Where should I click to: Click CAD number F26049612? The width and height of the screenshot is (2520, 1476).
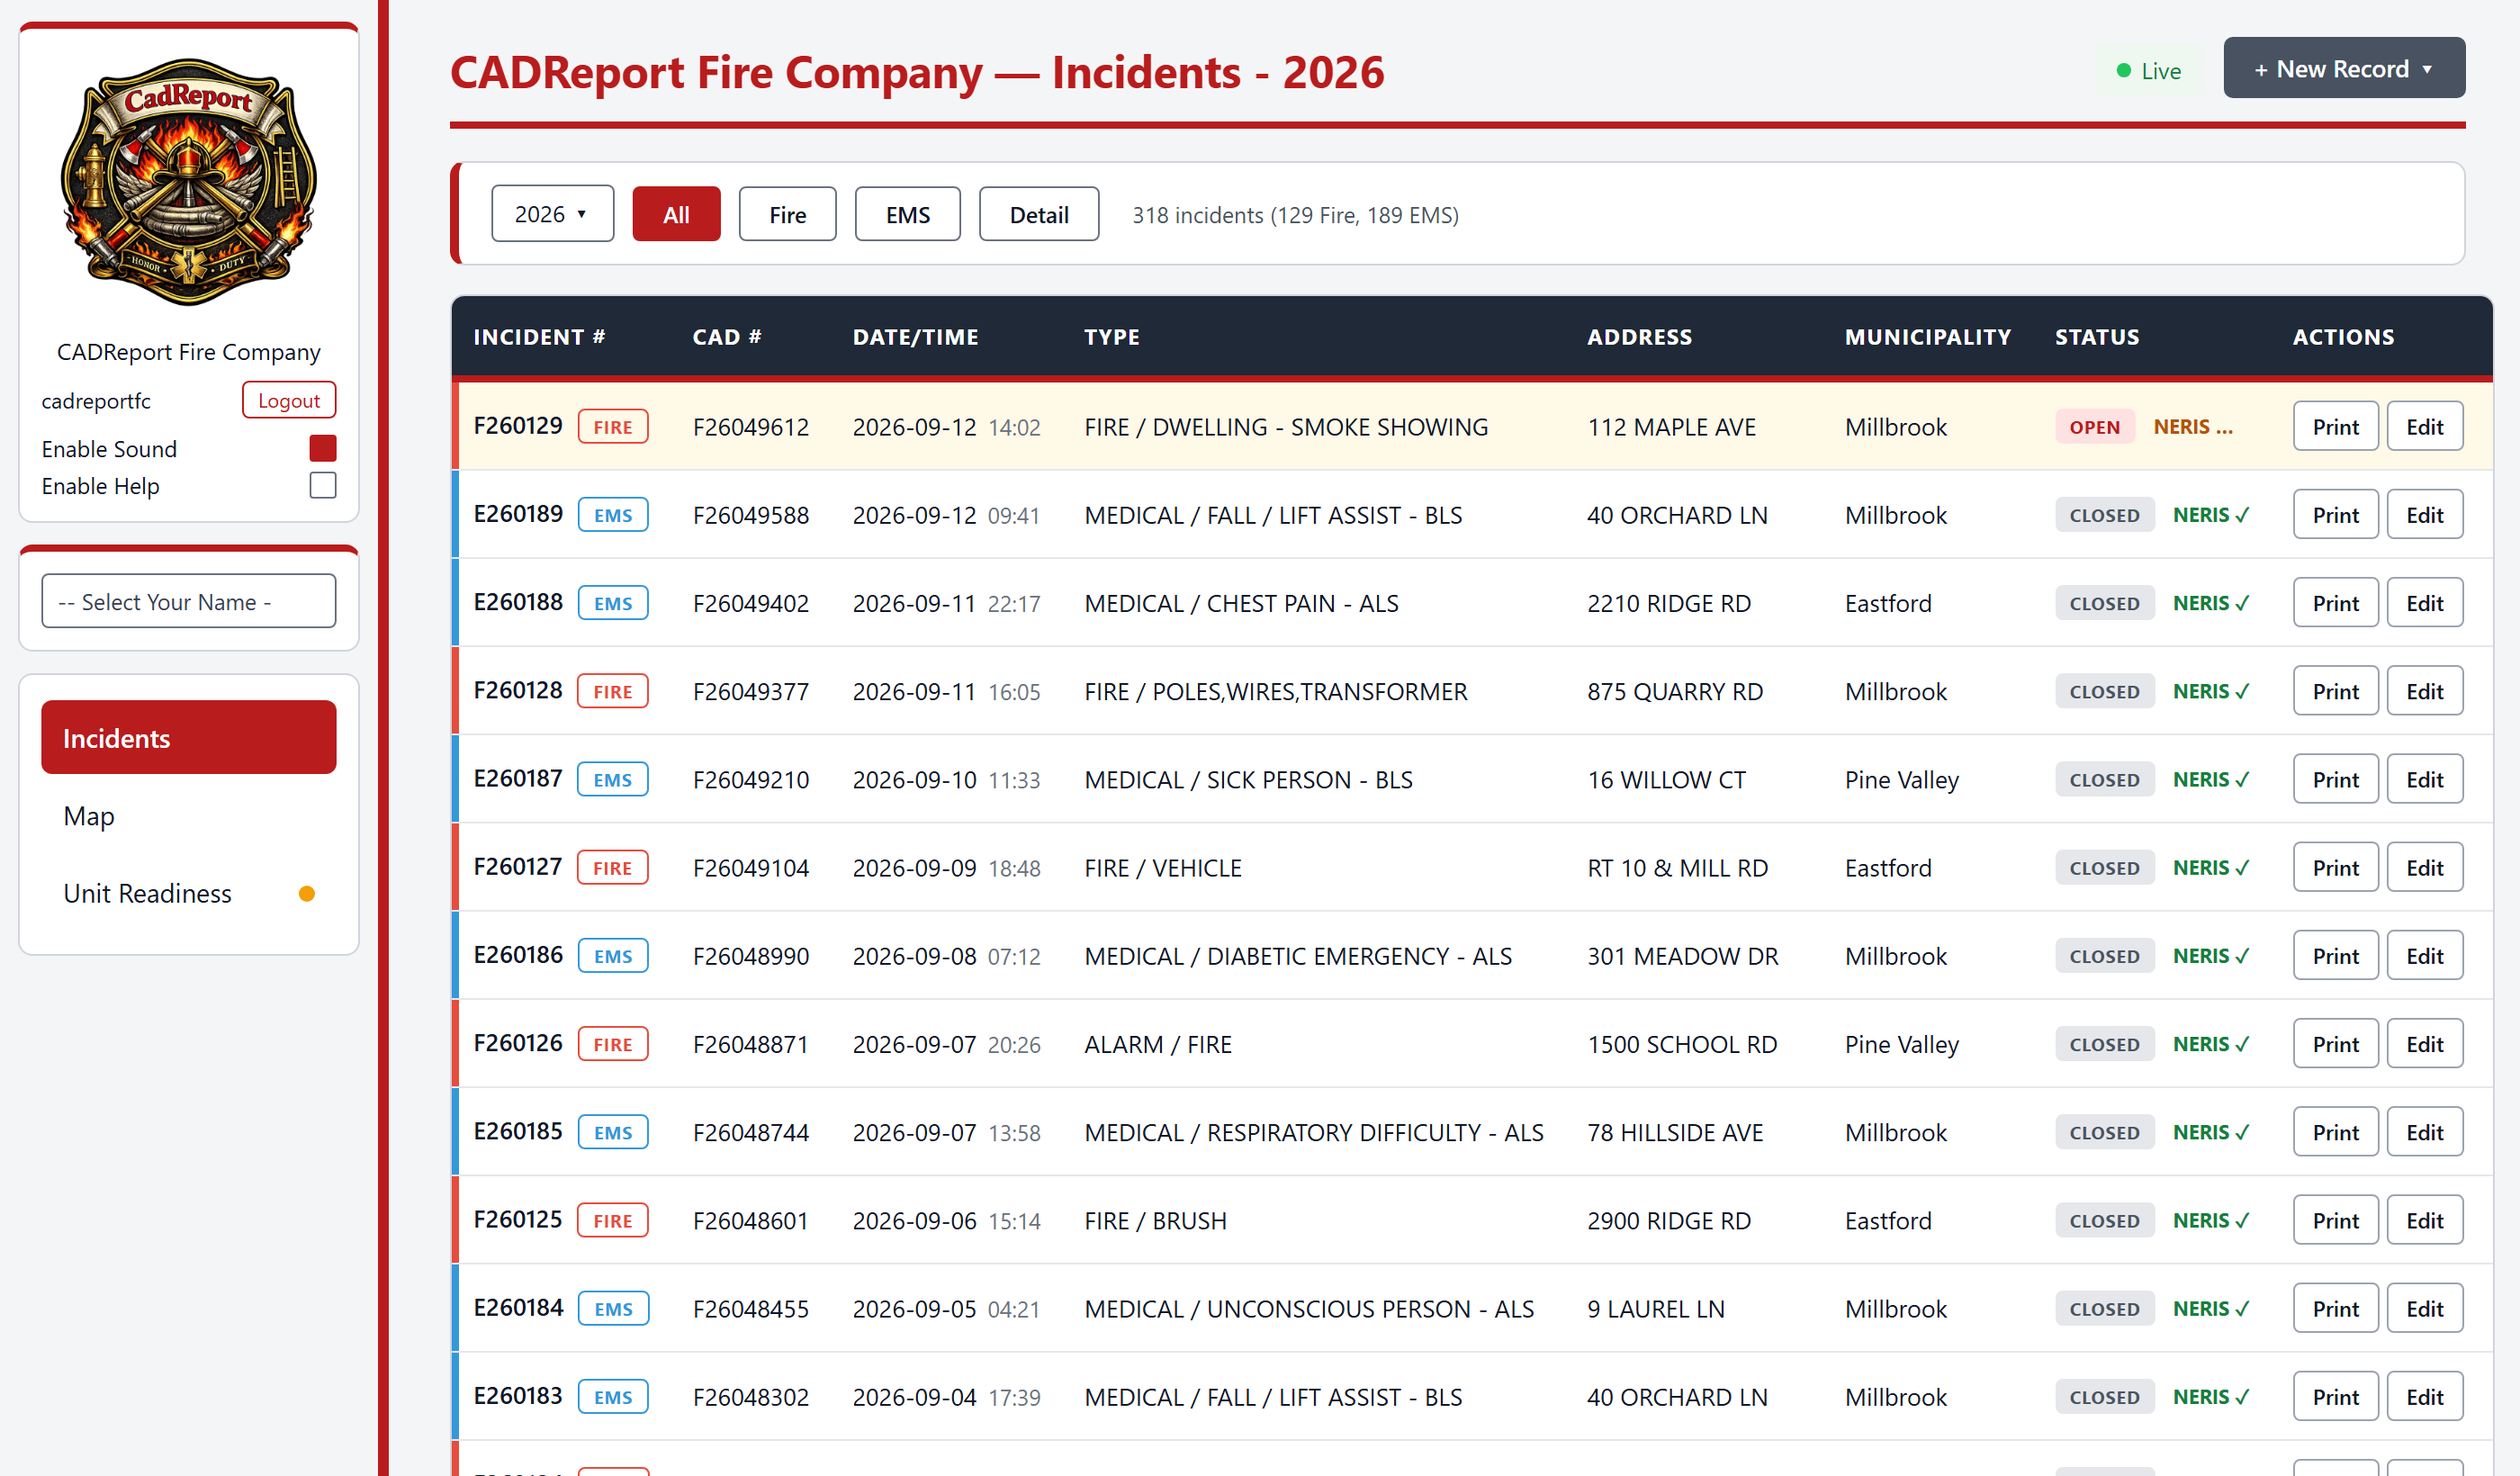click(x=750, y=427)
